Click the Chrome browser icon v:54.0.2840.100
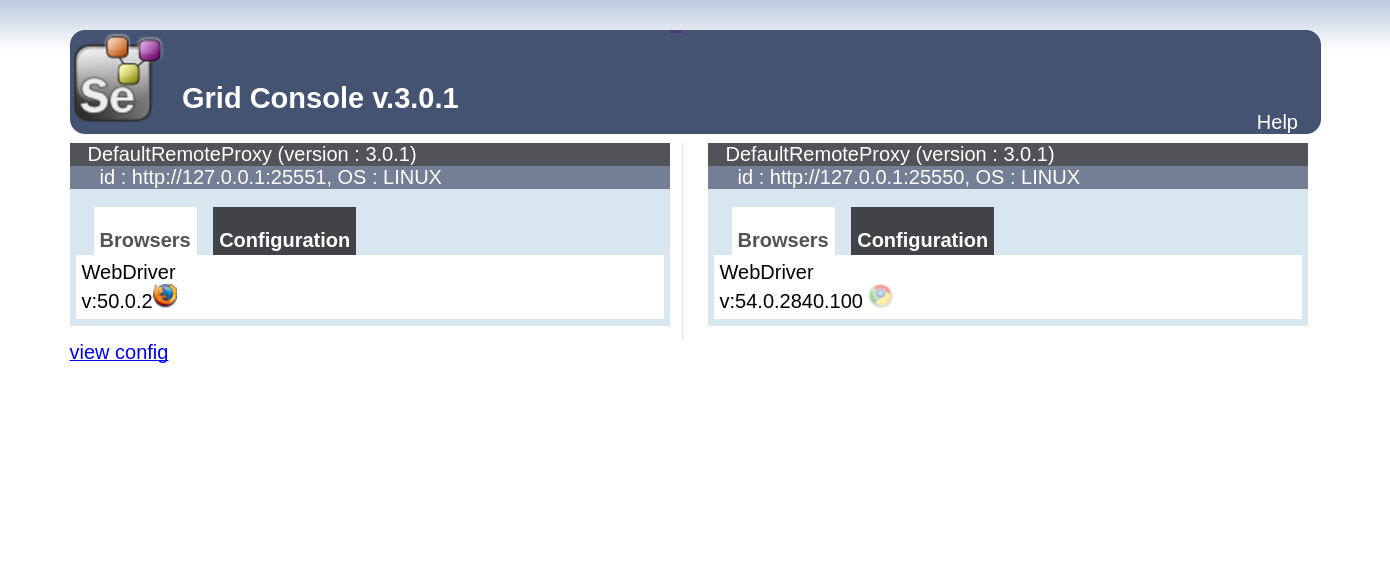The image size is (1390, 574). (x=880, y=296)
